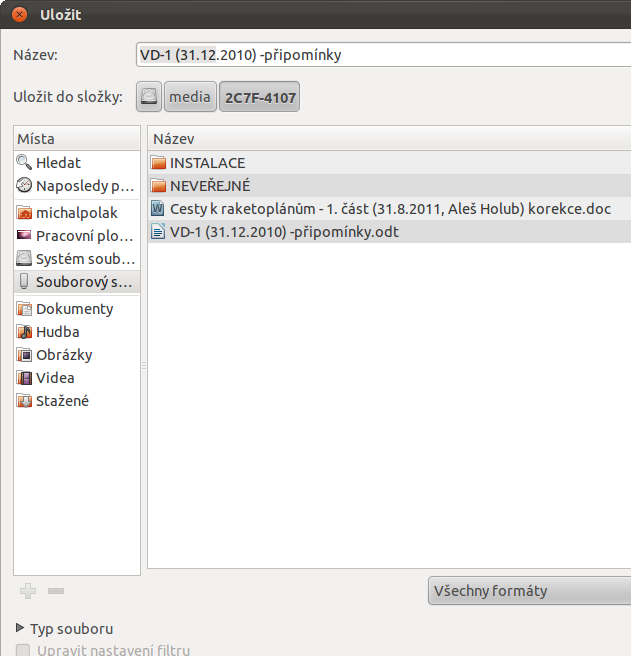Viewport: 631px width, 656px height.
Task: Open Obrázky bookmark
Action: click(x=77, y=355)
